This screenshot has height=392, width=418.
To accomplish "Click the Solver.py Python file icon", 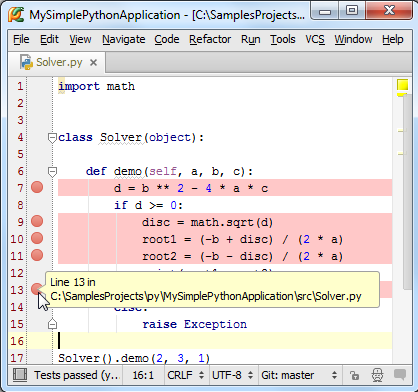I will click(x=26, y=62).
